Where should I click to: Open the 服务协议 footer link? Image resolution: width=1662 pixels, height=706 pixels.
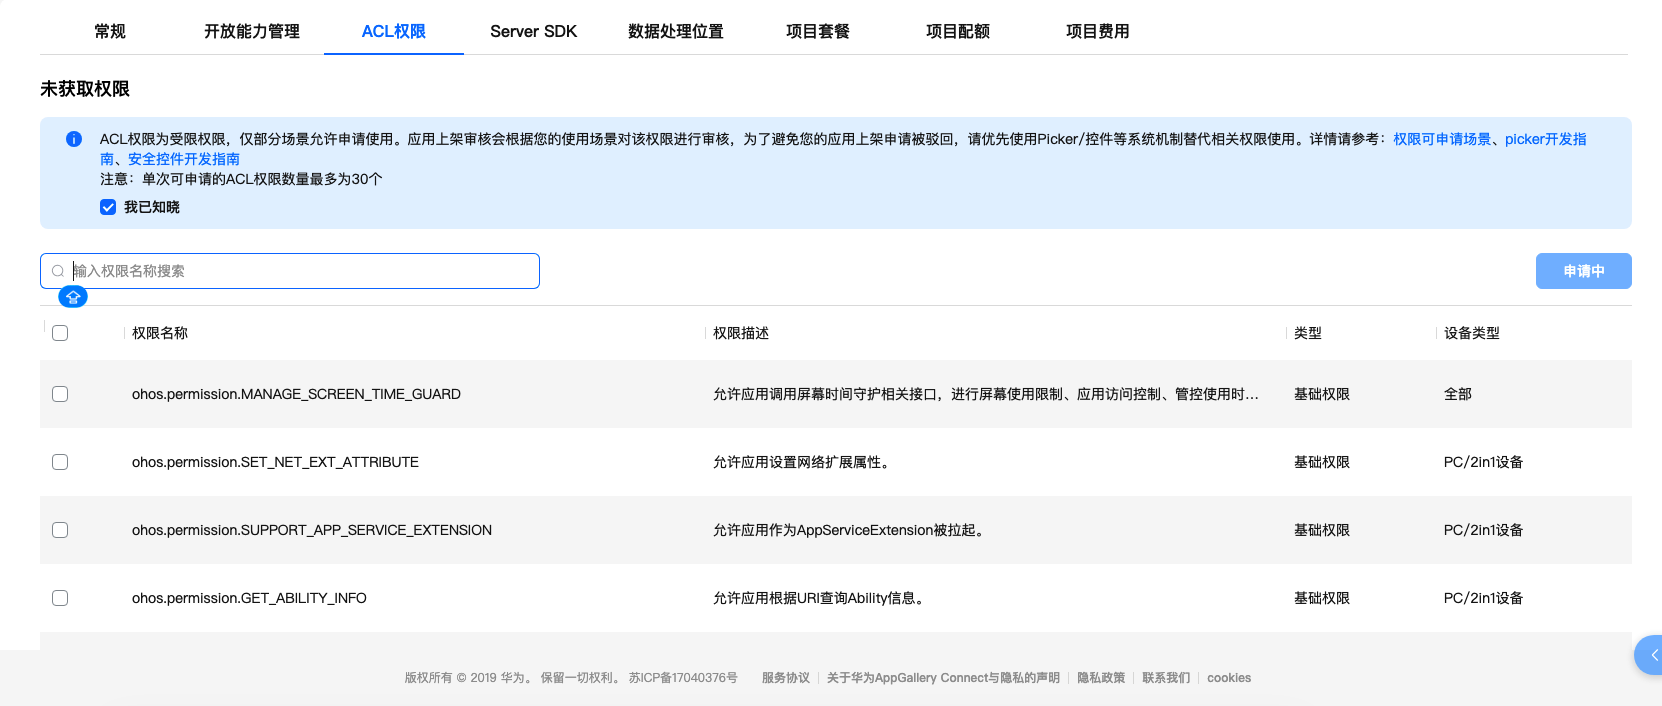[x=785, y=678]
